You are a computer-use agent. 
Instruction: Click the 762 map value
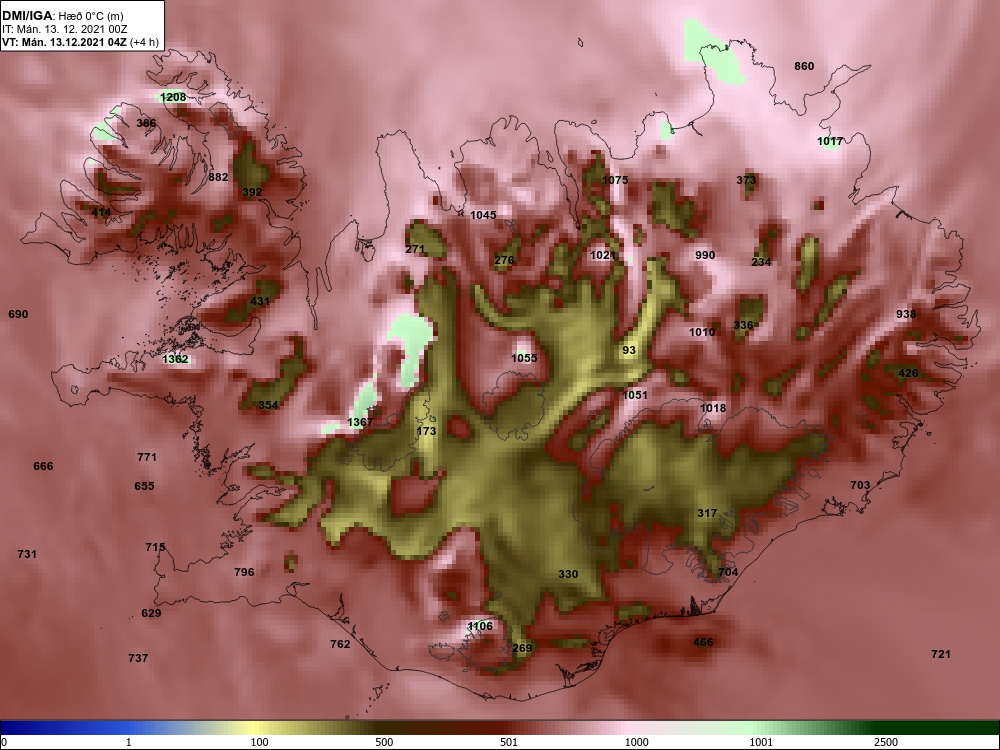pyautogui.click(x=340, y=644)
